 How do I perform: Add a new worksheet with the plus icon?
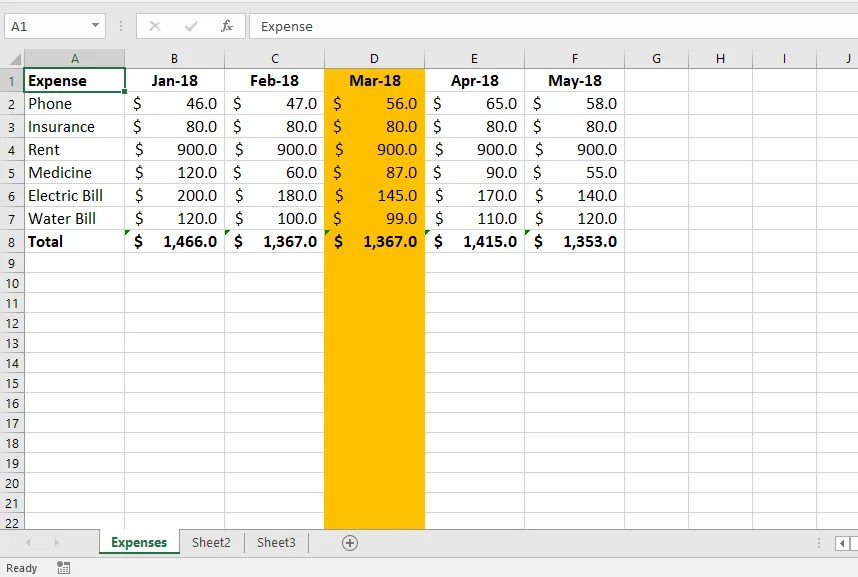pyautogui.click(x=350, y=542)
